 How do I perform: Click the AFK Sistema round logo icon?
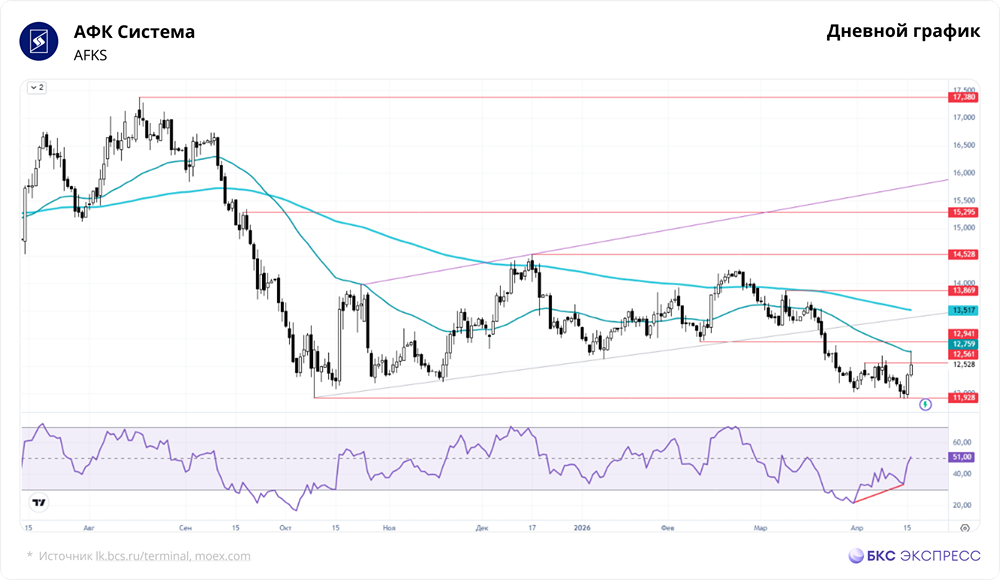(x=39, y=41)
